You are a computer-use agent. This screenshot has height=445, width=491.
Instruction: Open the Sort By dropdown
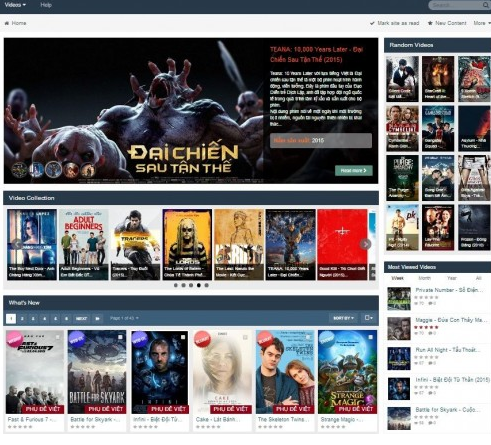pos(343,318)
